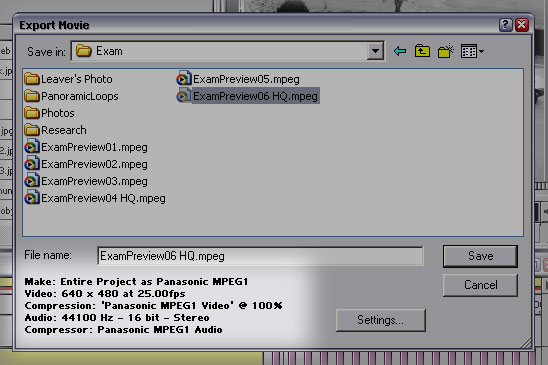Viewport: 548px width, 365px height.
Task: Click the Cancel button
Action: pos(481,285)
